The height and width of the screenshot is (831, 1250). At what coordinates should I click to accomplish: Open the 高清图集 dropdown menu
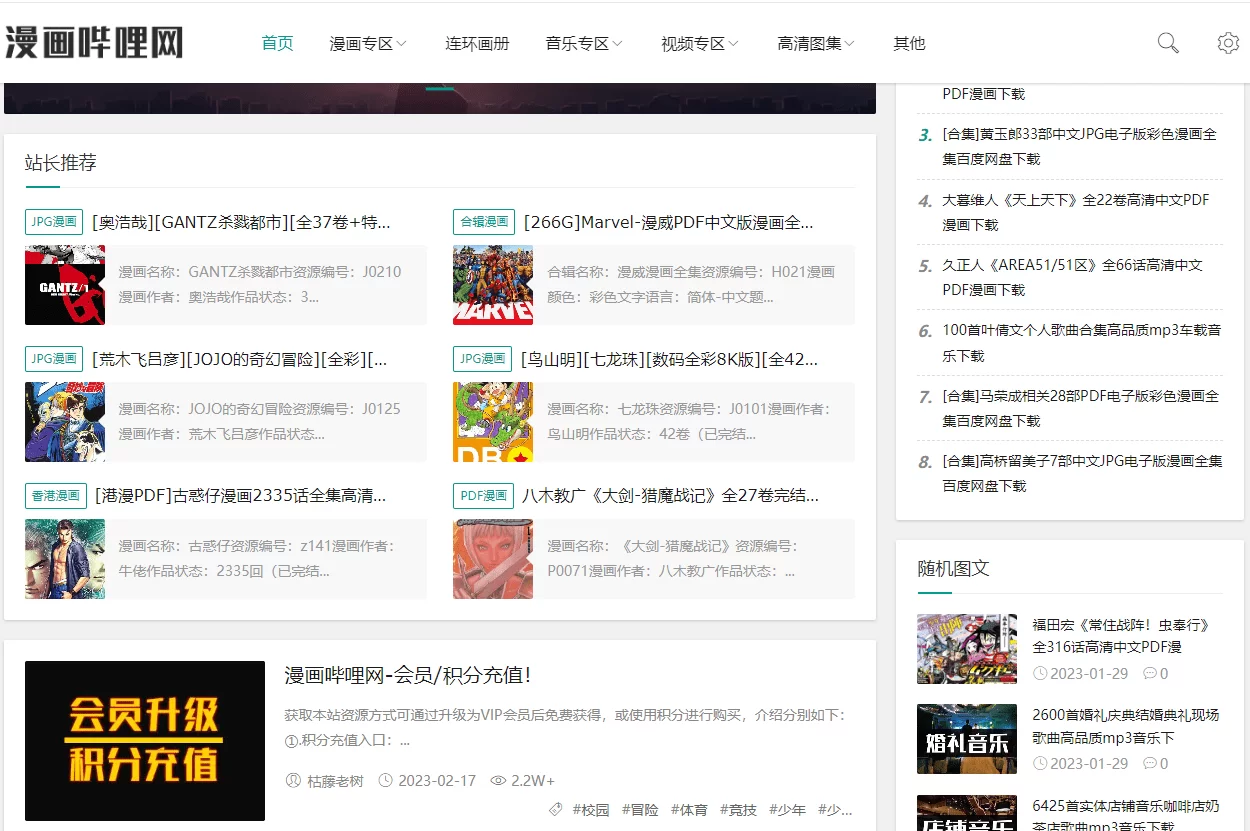coord(816,44)
